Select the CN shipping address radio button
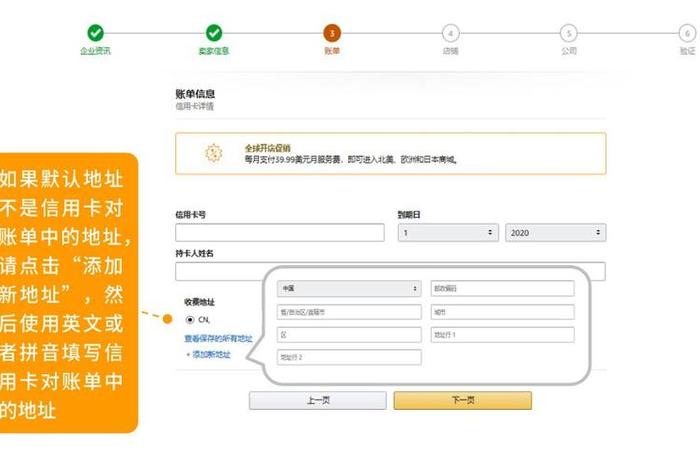 190,320
